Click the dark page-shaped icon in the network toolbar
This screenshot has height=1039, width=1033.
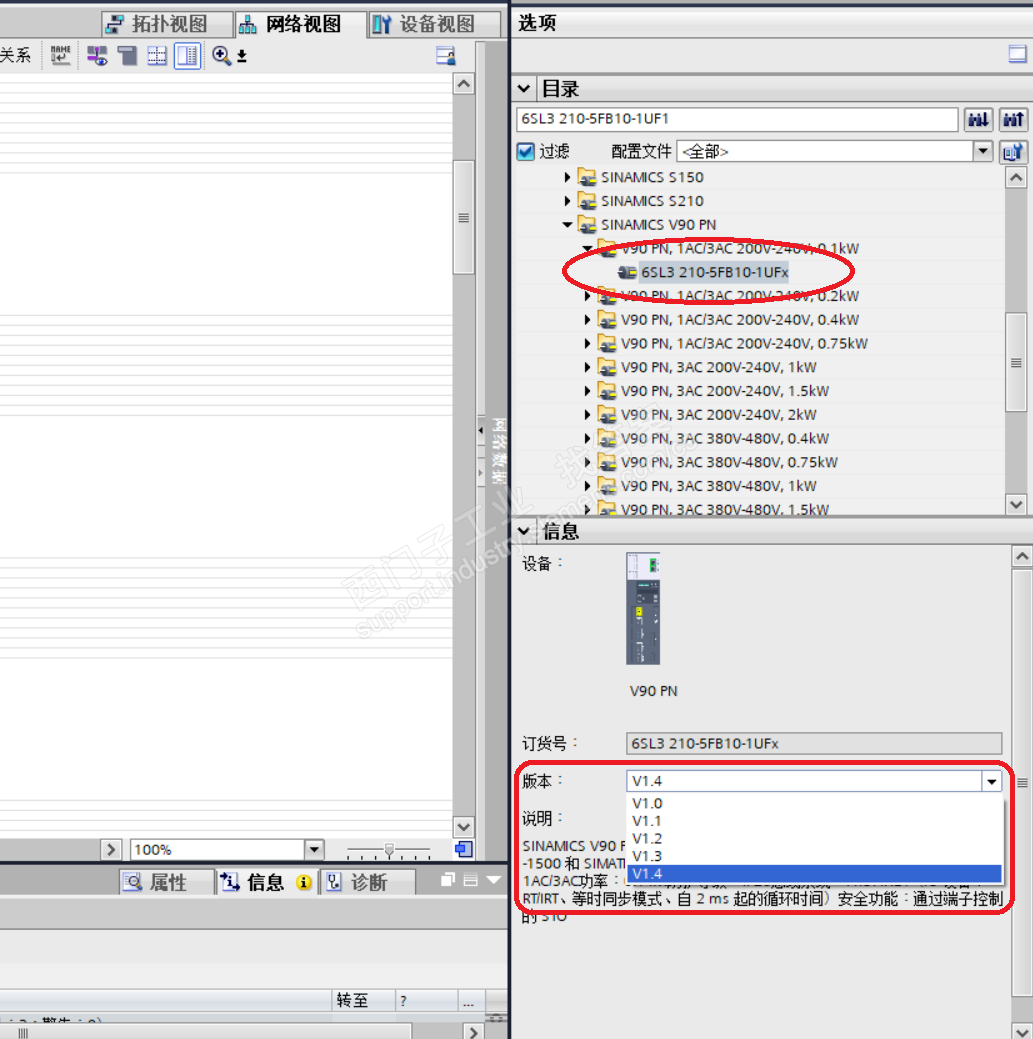click(x=127, y=56)
